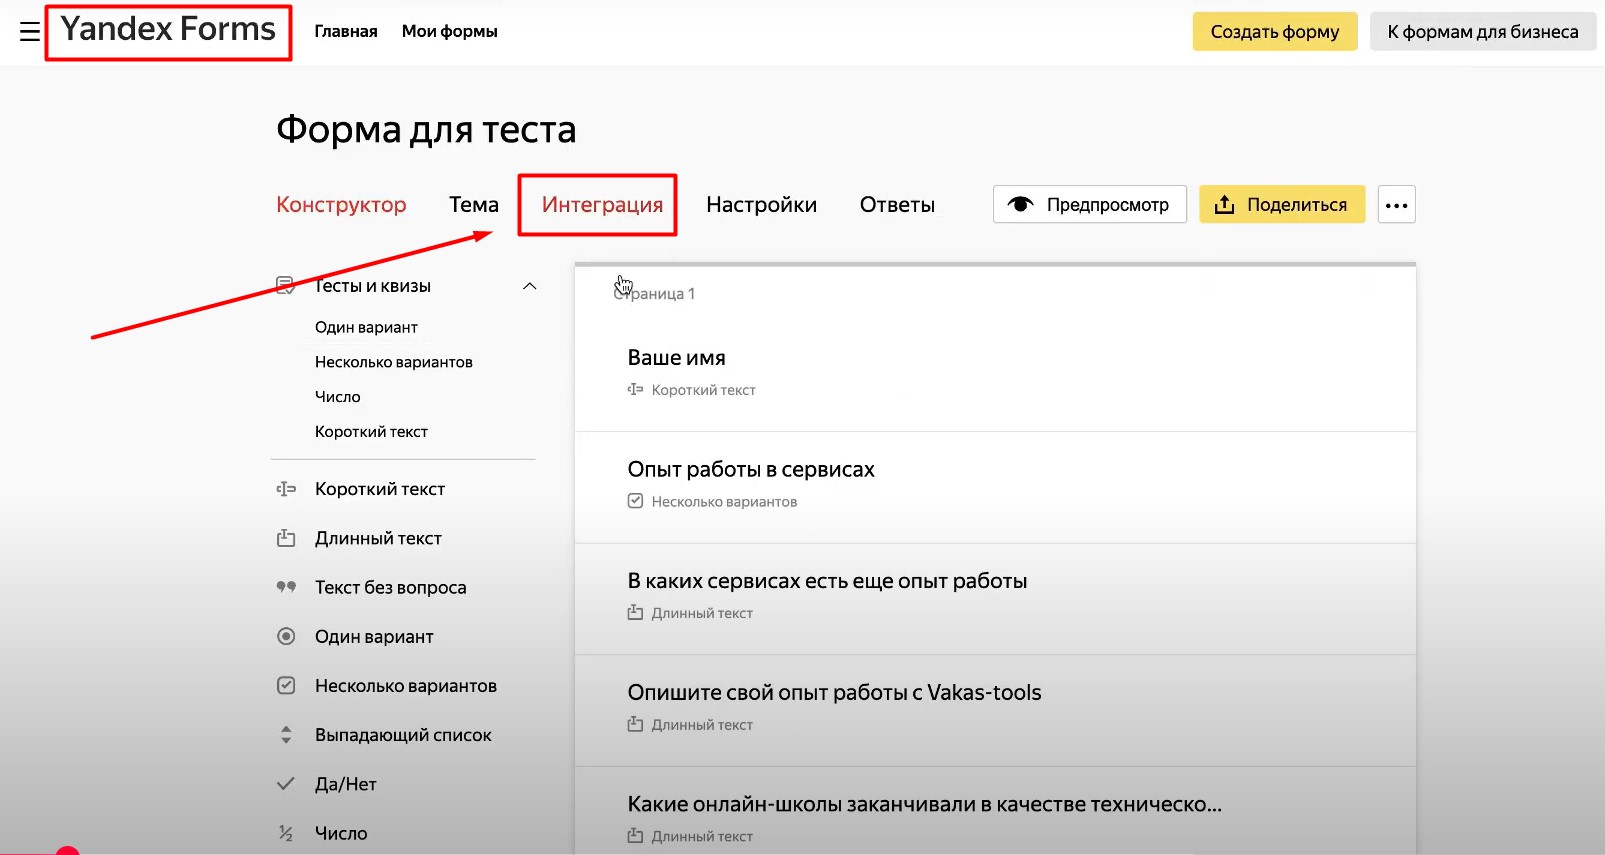Click the Short text field icon in sidebar
The image size is (1605, 855).
click(x=286, y=489)
